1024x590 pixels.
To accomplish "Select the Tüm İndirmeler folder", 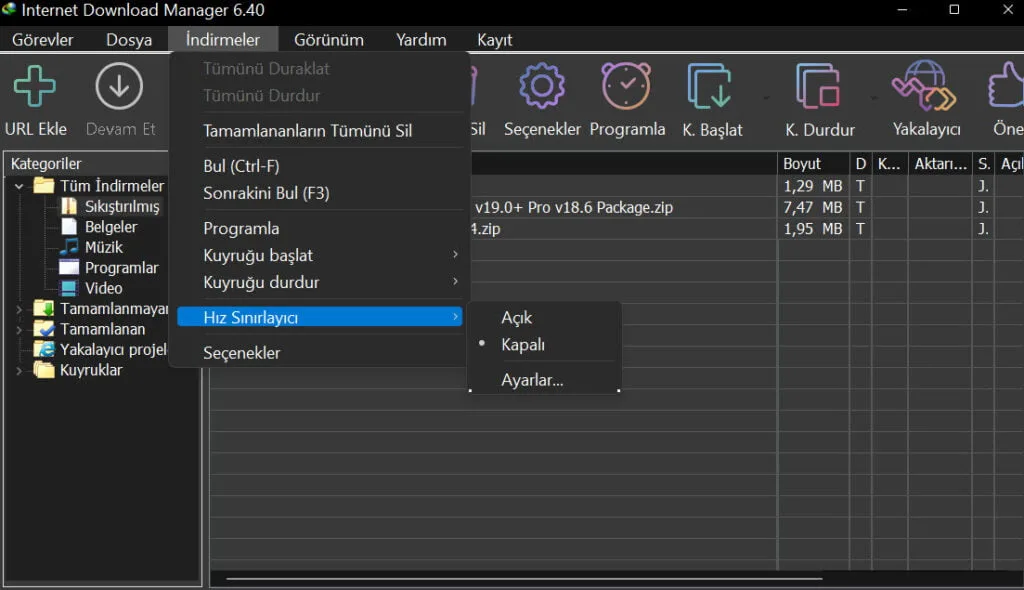I will 99,186.
